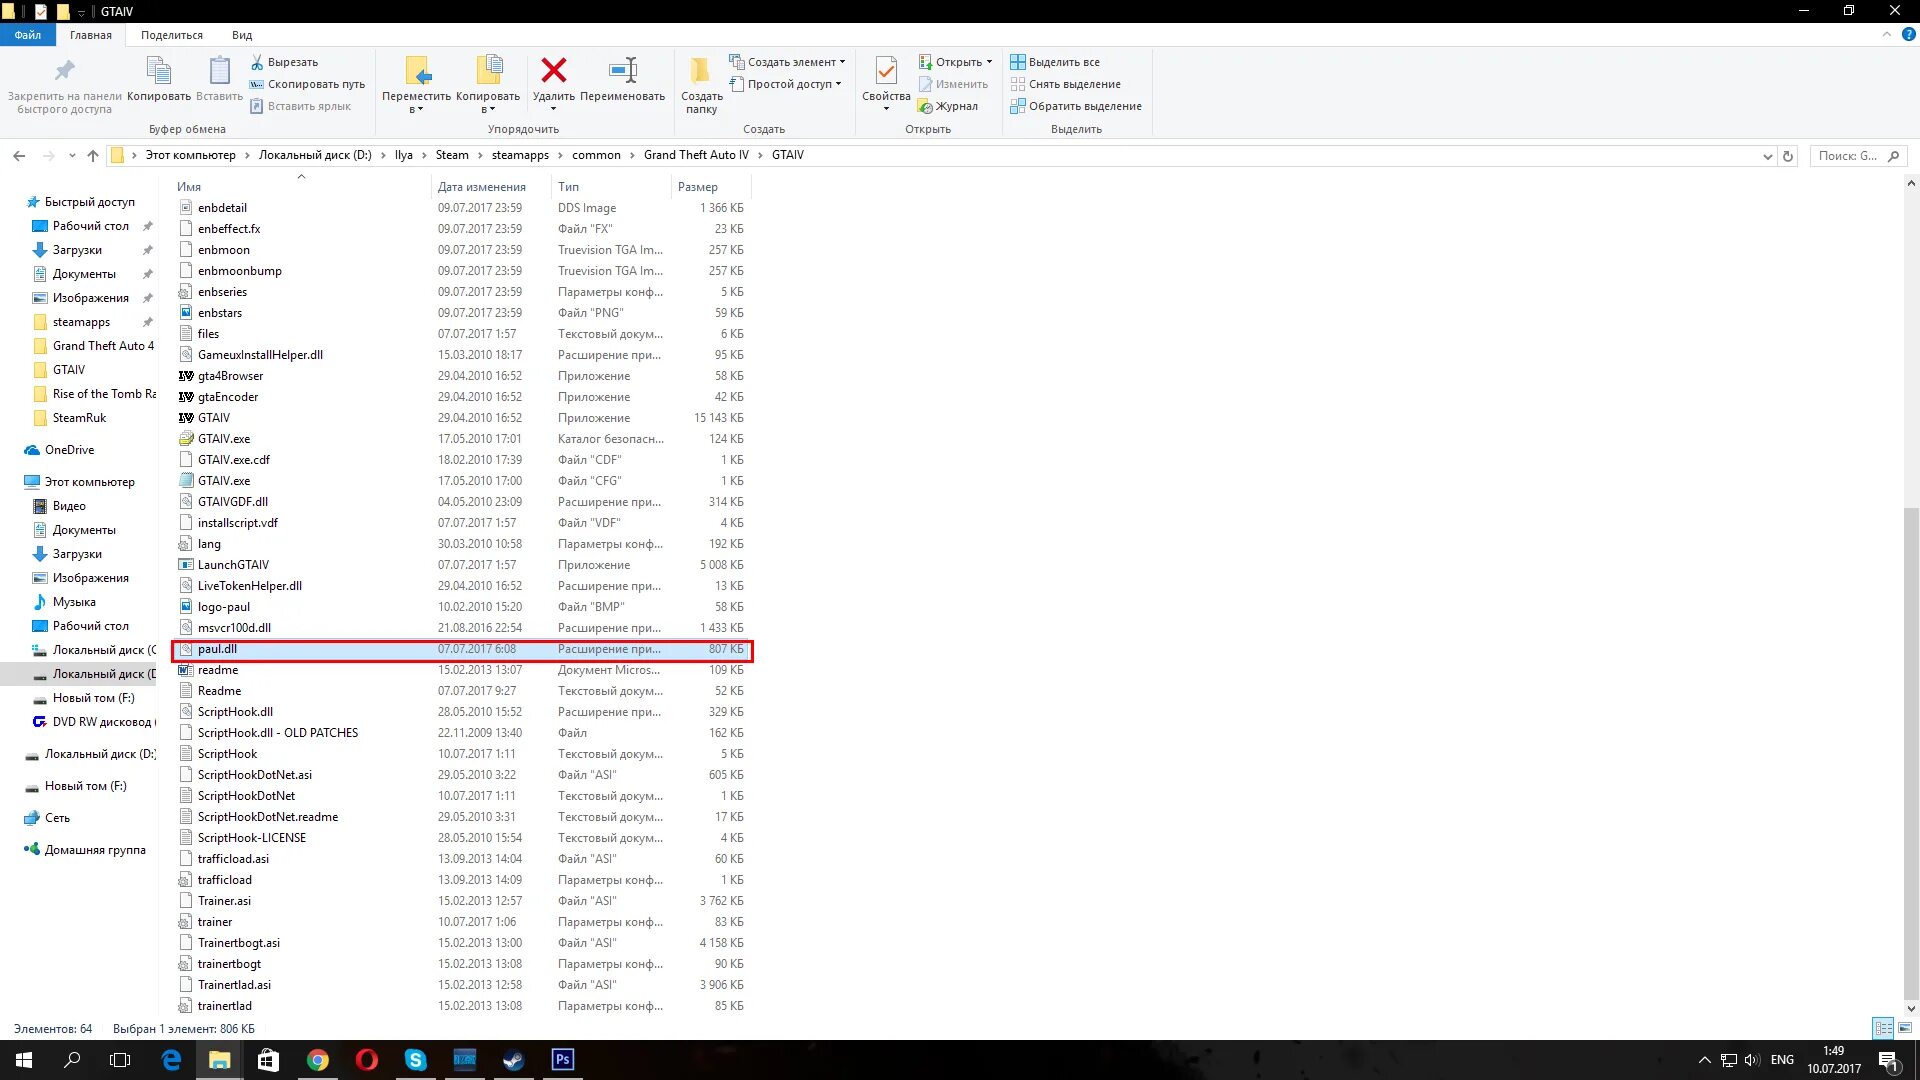This screenshot has height=1080, width=1920.
Task: Select the Trainer.asi file
Action: (224, 901)
